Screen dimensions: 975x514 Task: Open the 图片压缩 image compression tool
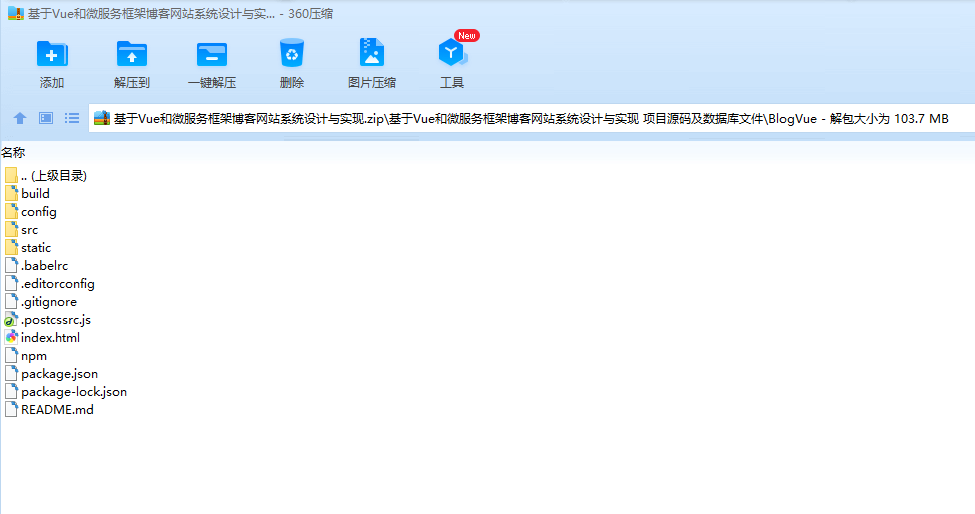pyautogui.click(x=372, y=53)
